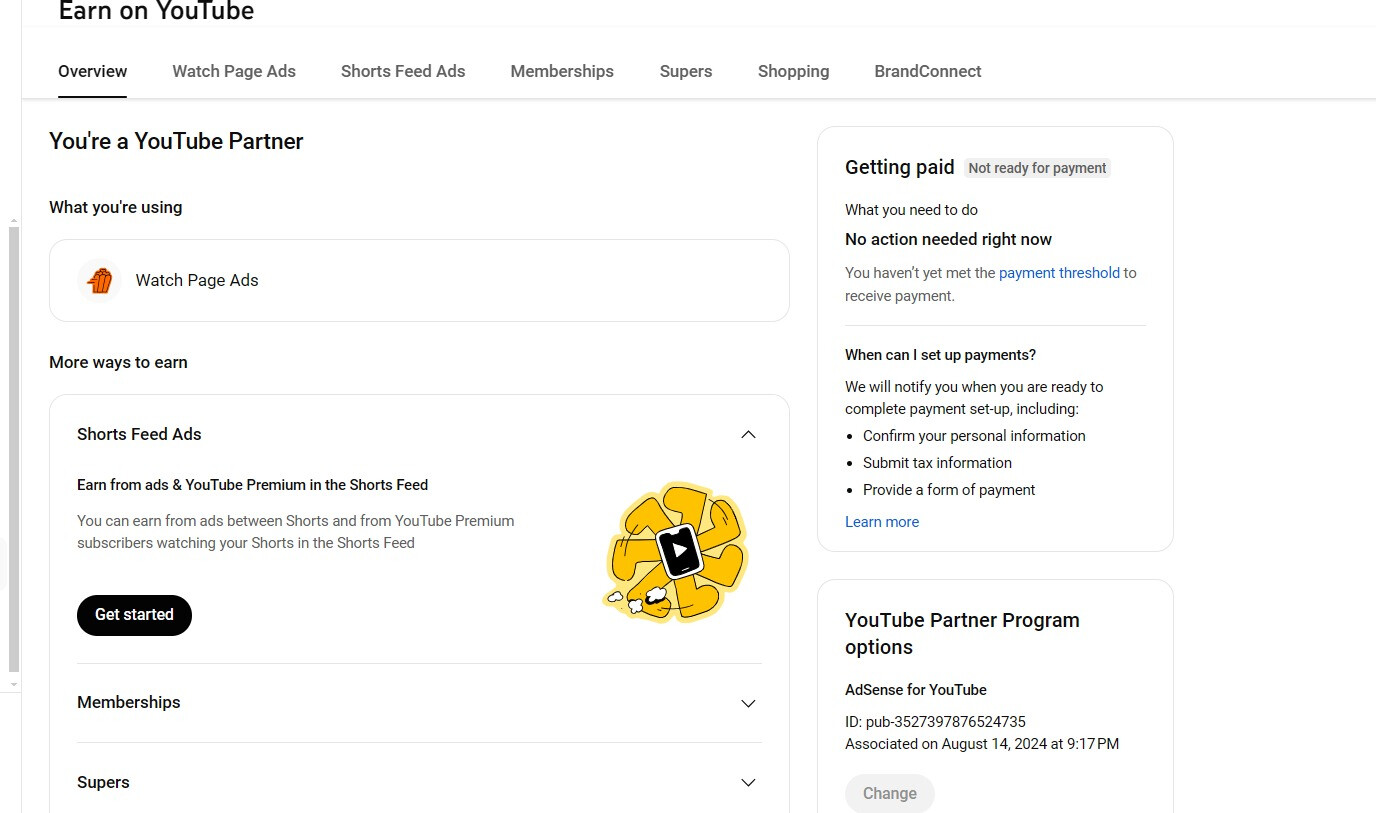This screenshot has width=1376, height=813.
Task: Click the 'Associated on August 14, 2024' text
Action: [982, 744]
